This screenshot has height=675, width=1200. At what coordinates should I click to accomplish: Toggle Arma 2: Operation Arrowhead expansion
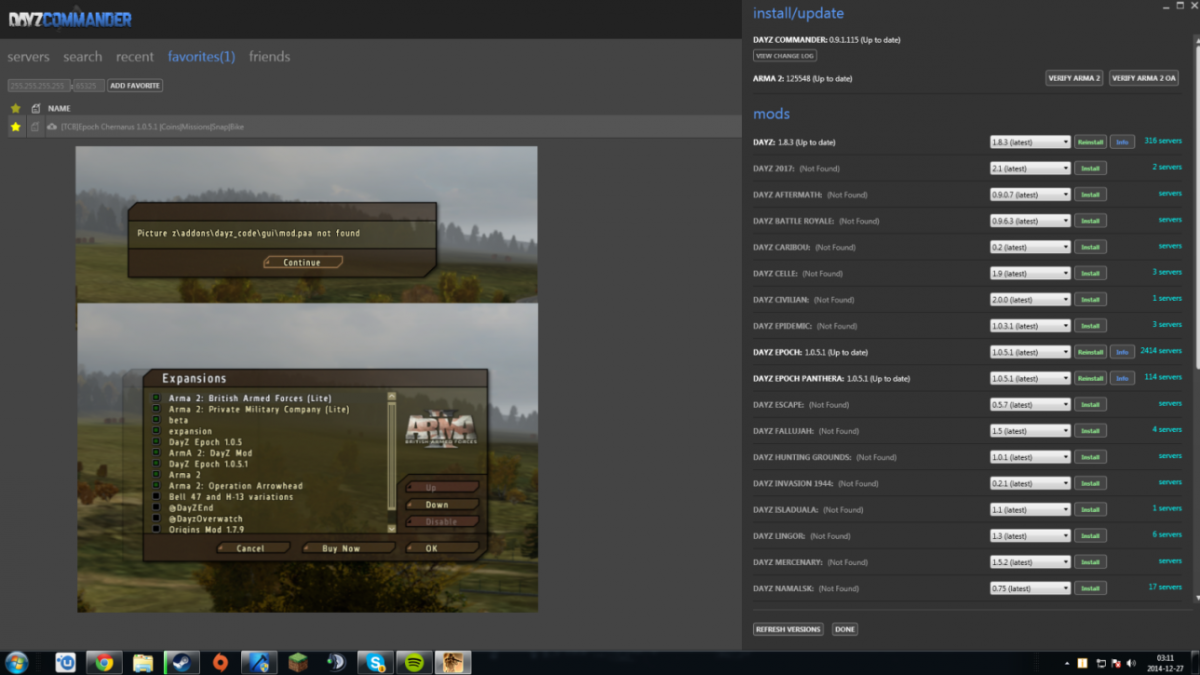156,486
